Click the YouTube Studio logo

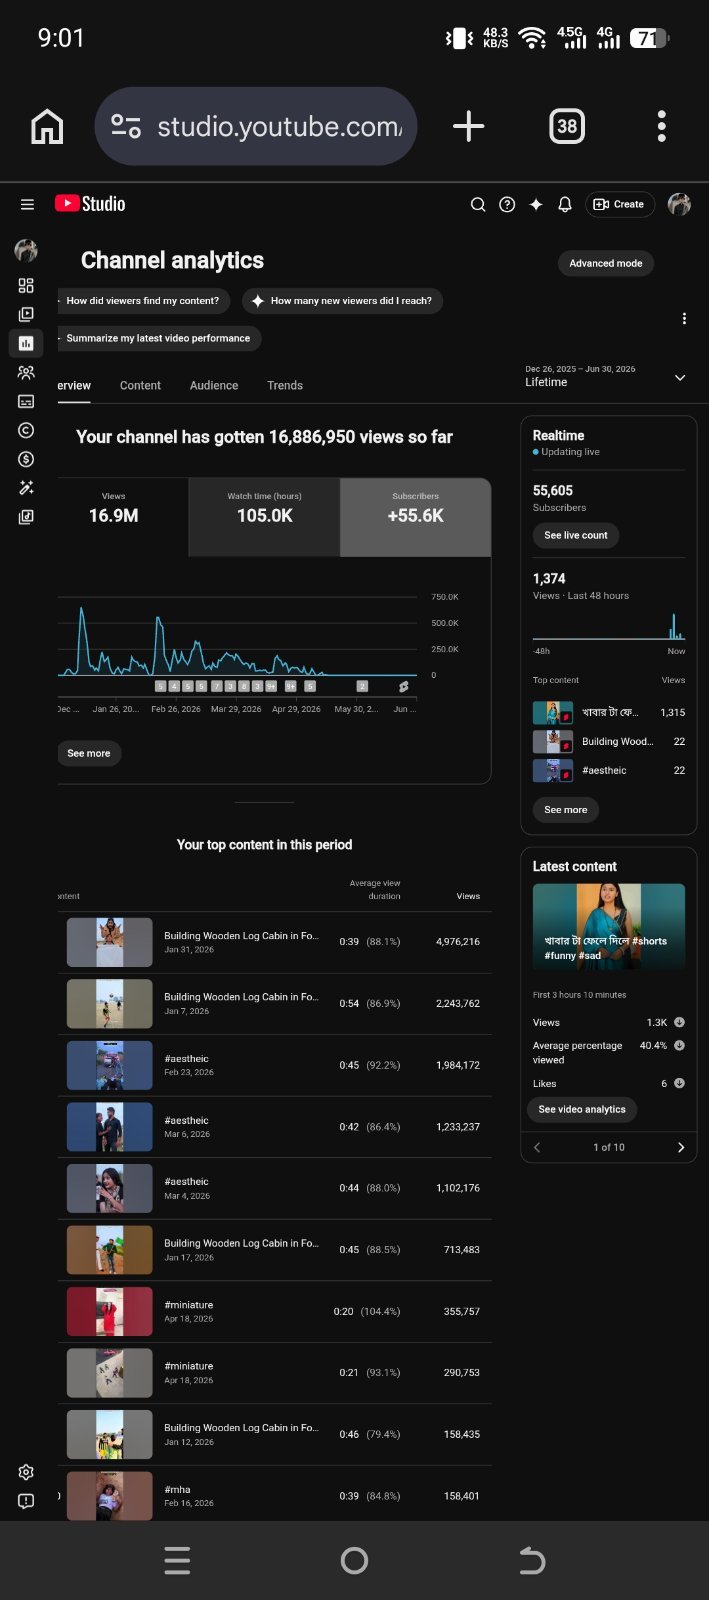90,204
